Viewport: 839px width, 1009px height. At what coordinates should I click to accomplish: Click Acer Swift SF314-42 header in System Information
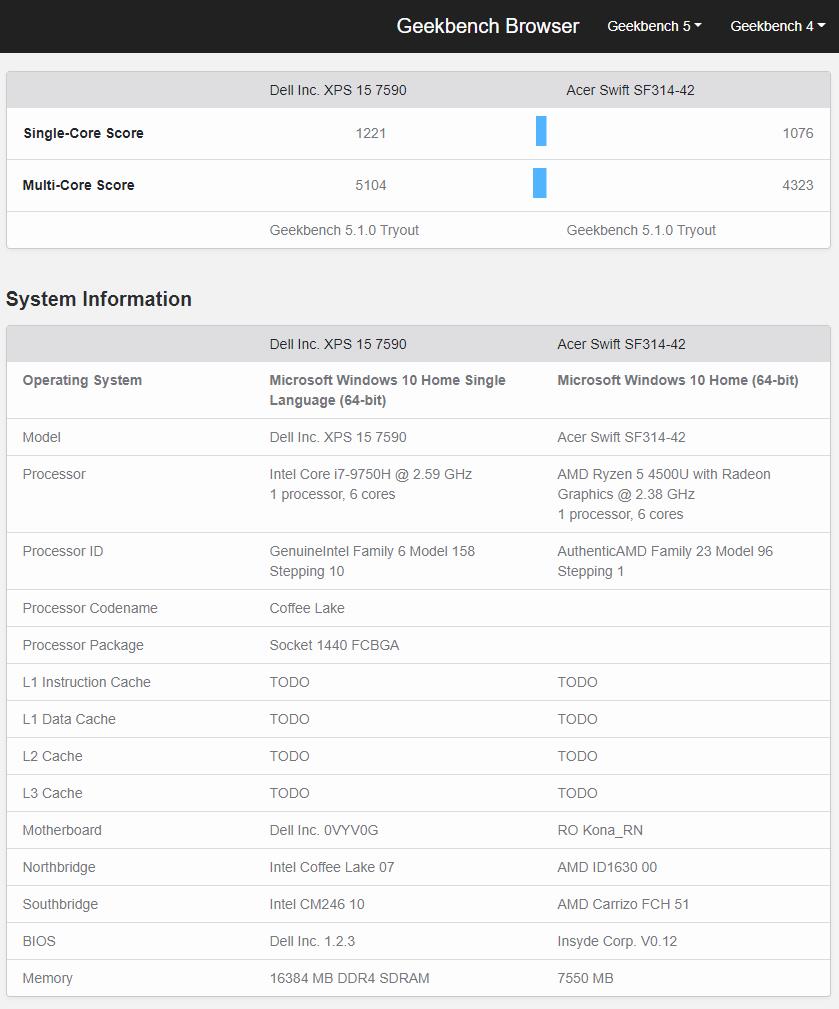pos(622,344)
